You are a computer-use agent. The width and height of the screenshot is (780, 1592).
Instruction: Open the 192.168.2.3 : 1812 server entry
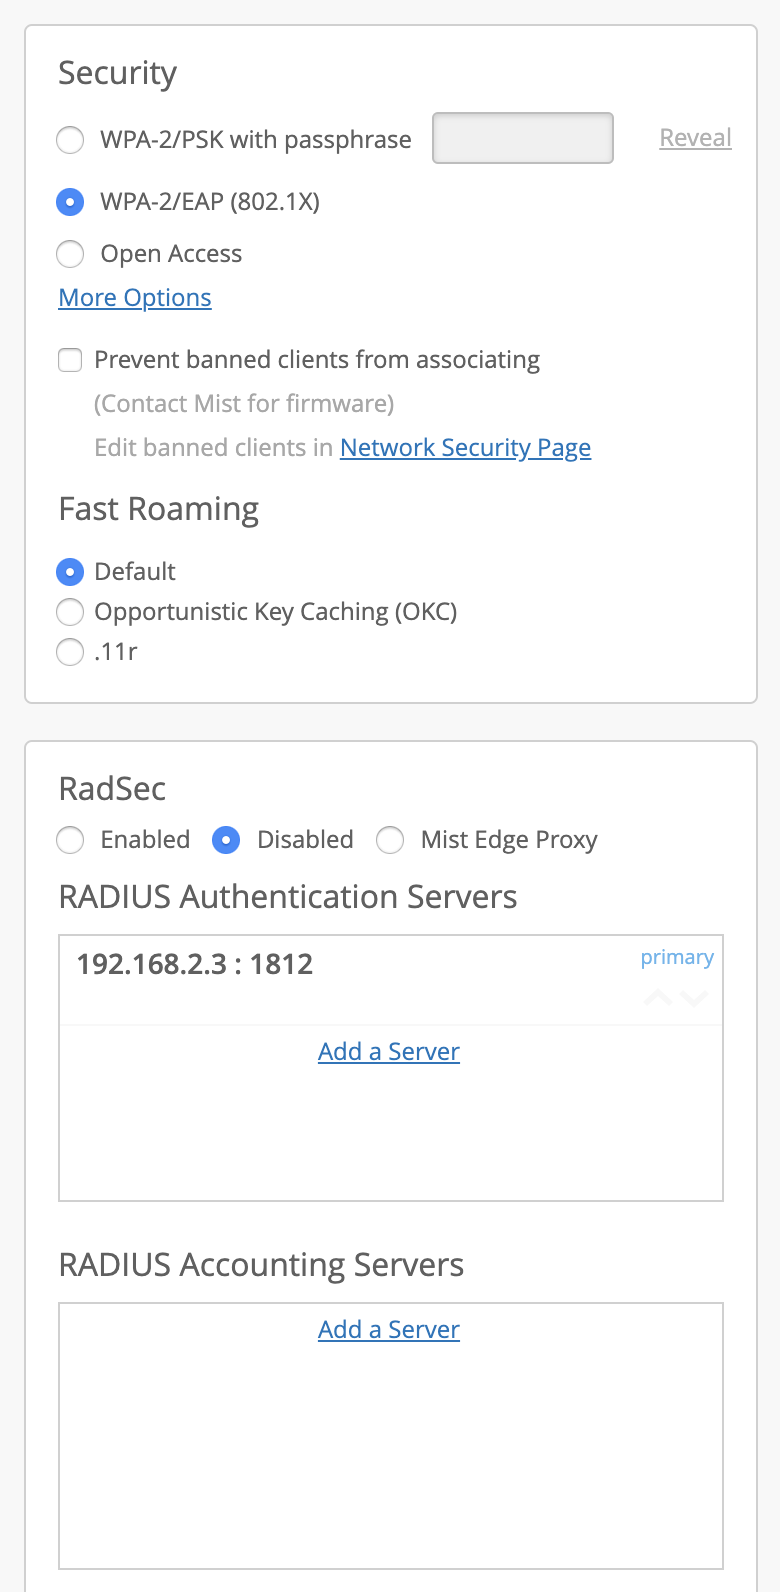pos(195,964)
